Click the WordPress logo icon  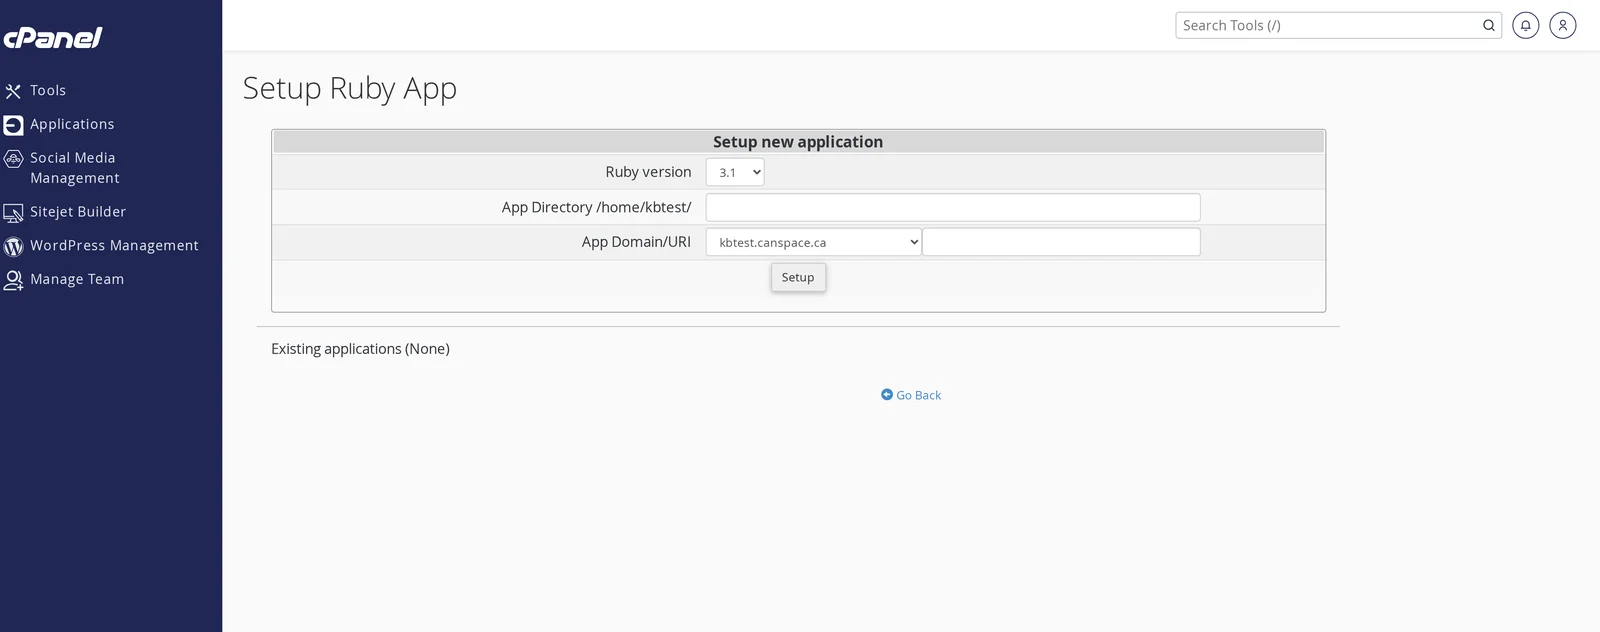coord(13,246)
